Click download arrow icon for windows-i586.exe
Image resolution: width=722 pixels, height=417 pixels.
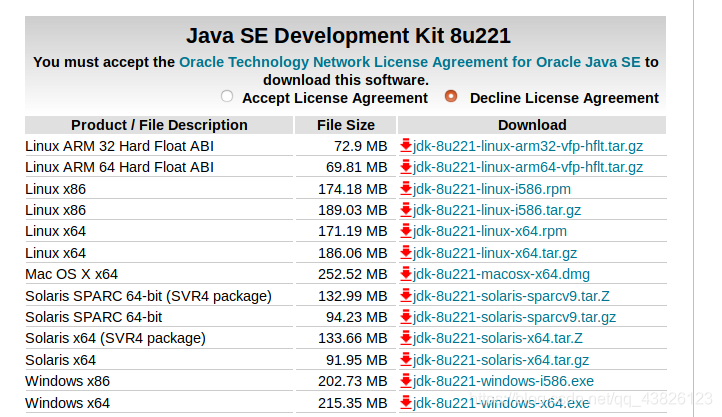[406, 381]
